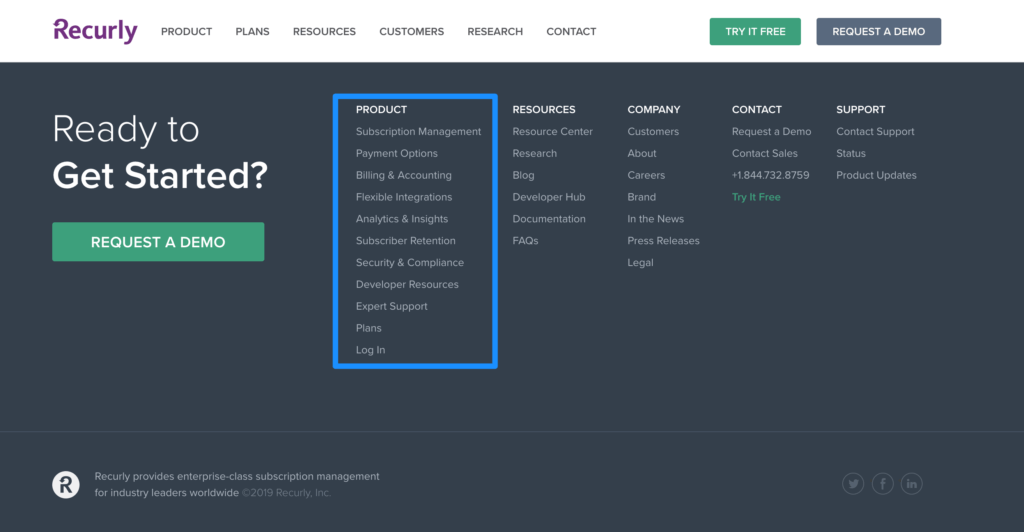Open the Status footer link
Screen dimensions: 1024x532
pos(851,153)
